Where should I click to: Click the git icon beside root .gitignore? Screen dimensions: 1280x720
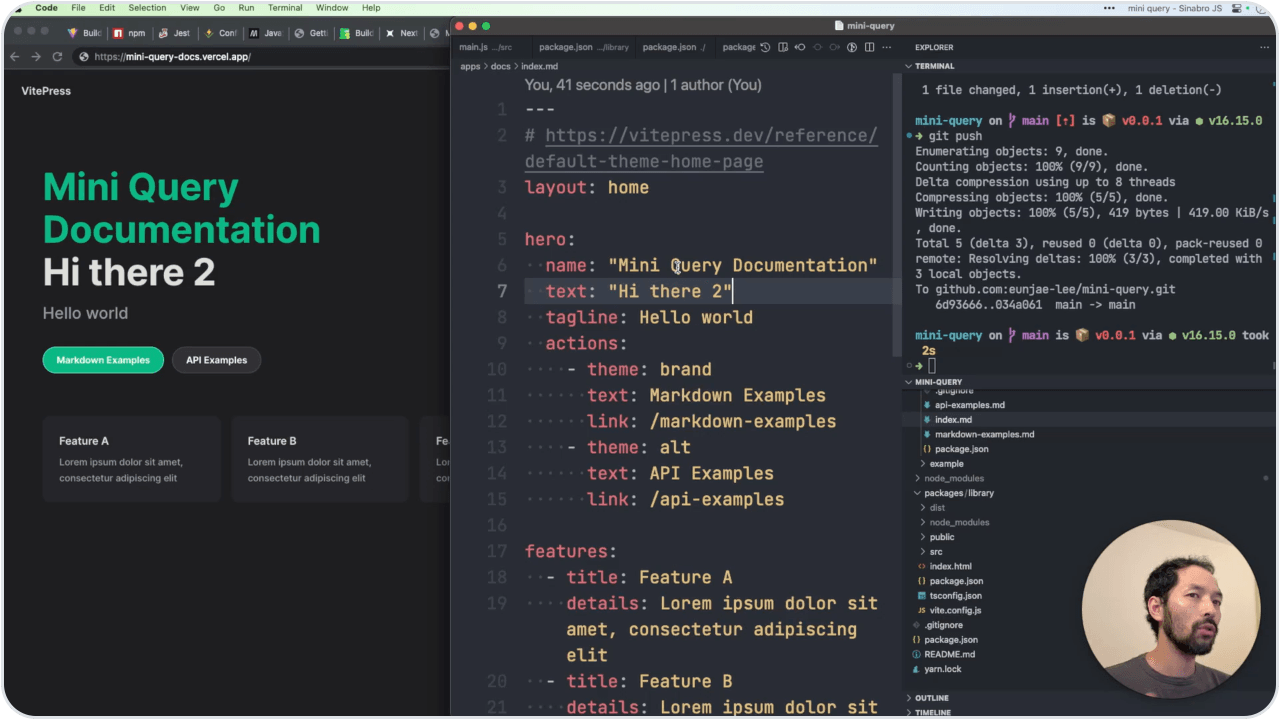click(x=915, y=625)
